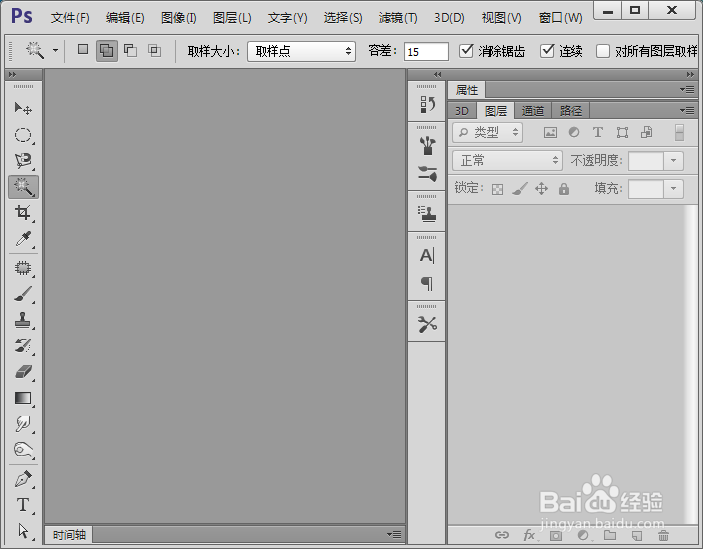This screenshot has height=549, width=703.
Task: Select the Brush tool
Action: coord(23,294)
